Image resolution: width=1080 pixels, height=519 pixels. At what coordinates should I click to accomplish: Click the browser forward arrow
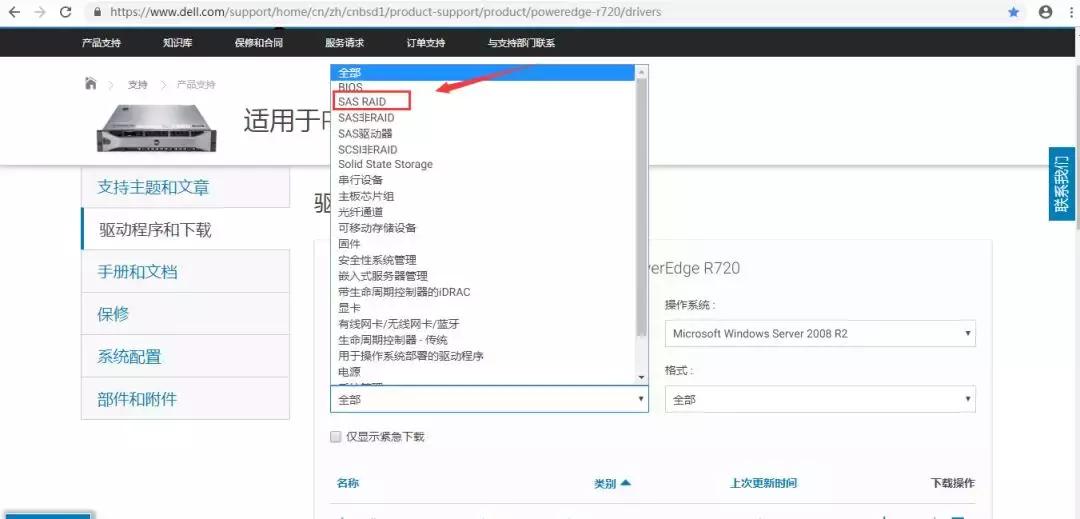40,12
